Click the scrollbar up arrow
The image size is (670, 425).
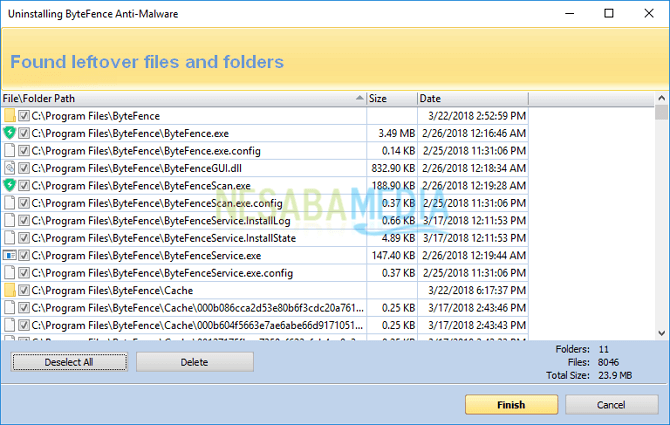tap(661, 98)
